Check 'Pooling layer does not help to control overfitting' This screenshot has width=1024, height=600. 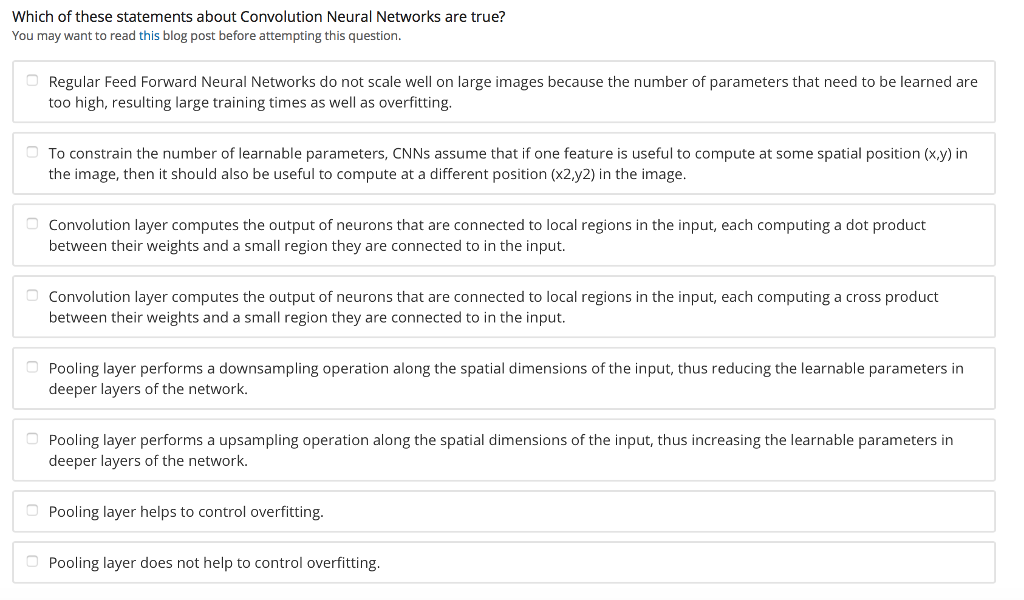tap(32, 560)
